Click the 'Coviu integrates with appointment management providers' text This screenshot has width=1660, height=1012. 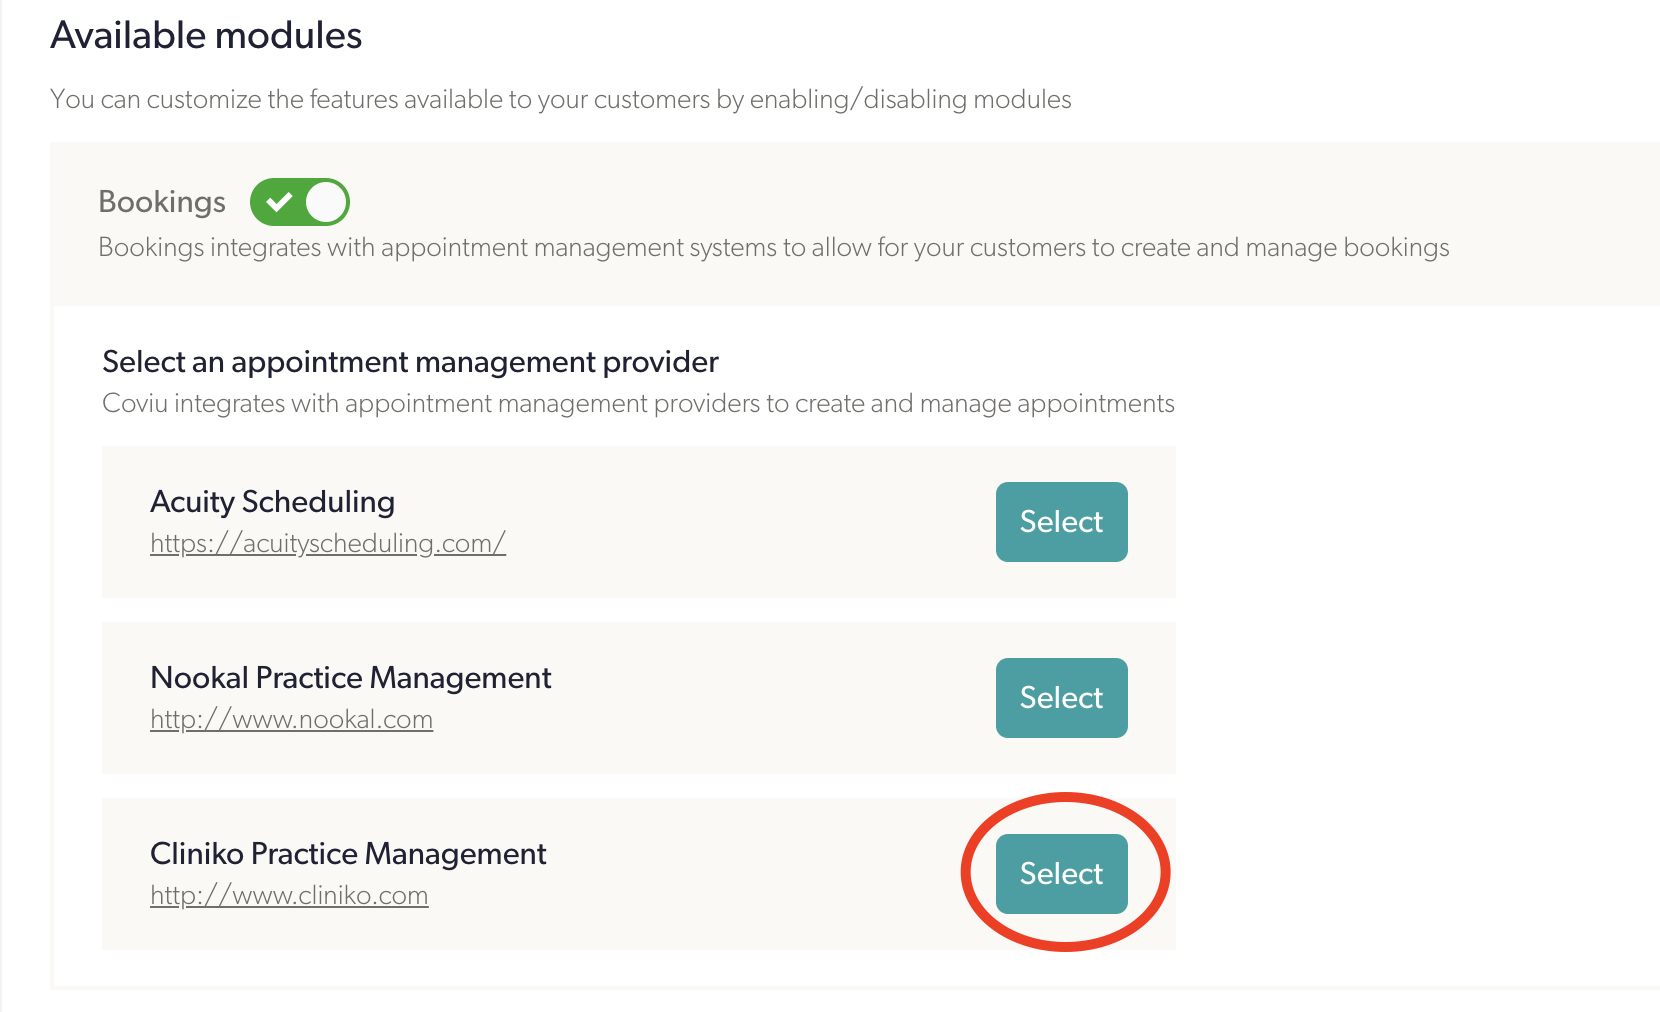(638, 404)
